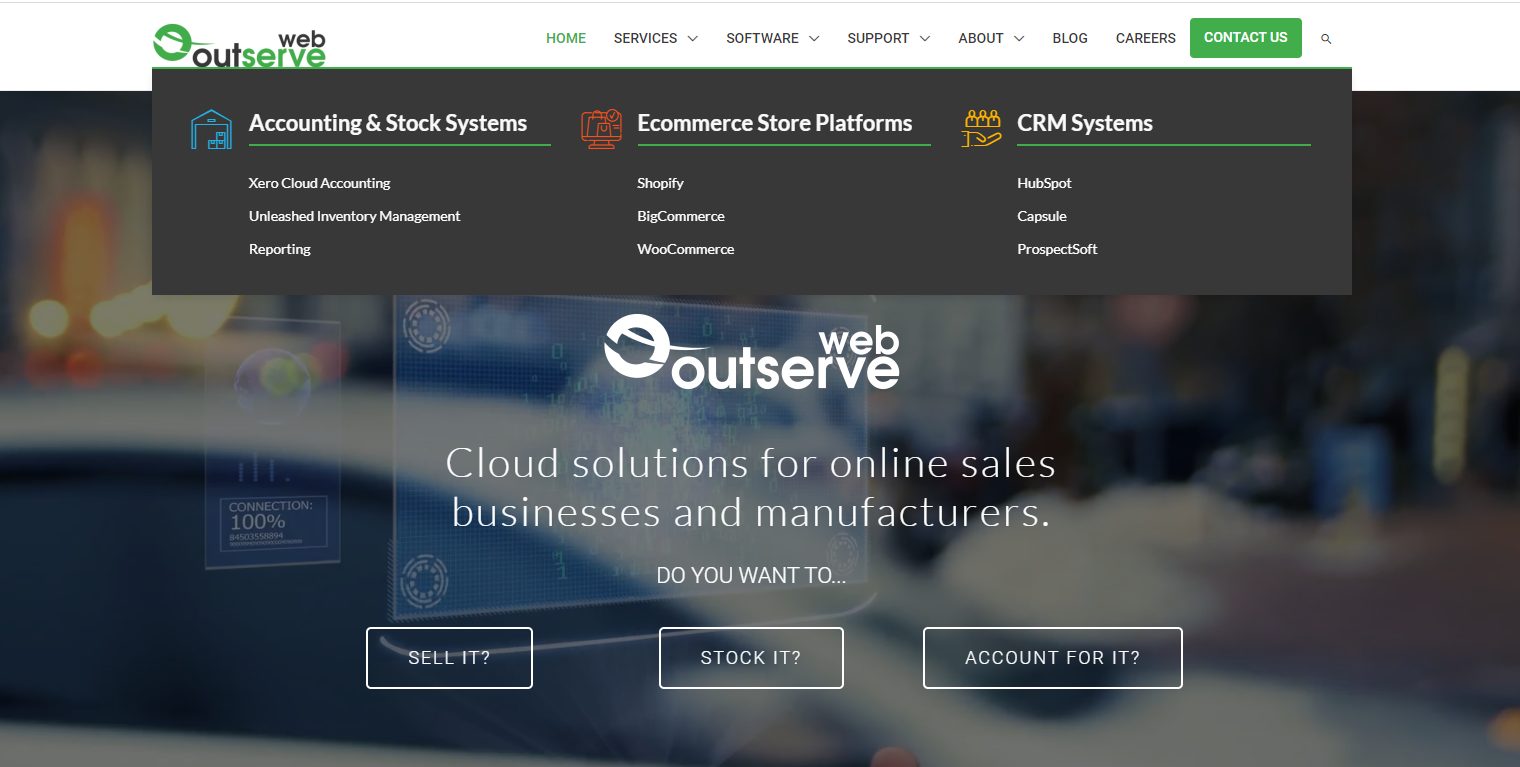Choose Shopify from the mega menu

pyautogui.click(x=661, y=183)
